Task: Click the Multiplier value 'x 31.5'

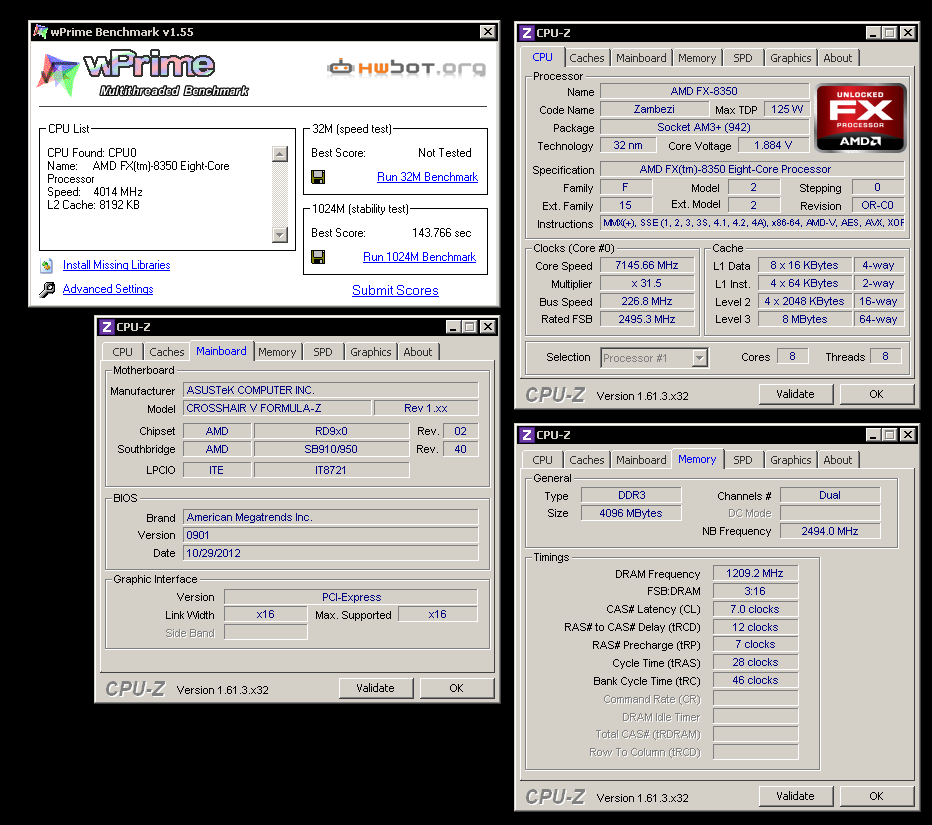Action: 647,284
